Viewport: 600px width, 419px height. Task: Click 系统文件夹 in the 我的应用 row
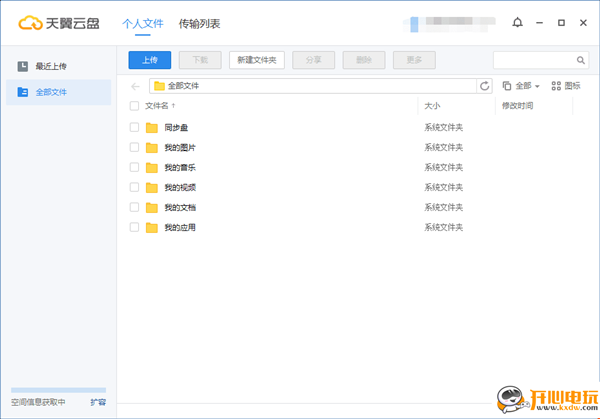click(443, 227)
